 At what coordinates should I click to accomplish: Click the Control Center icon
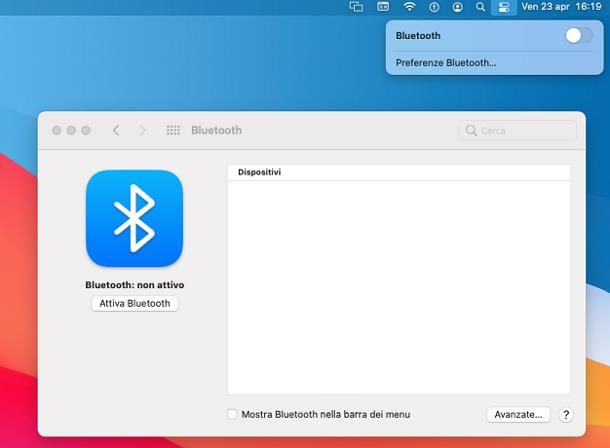[504, 7]
